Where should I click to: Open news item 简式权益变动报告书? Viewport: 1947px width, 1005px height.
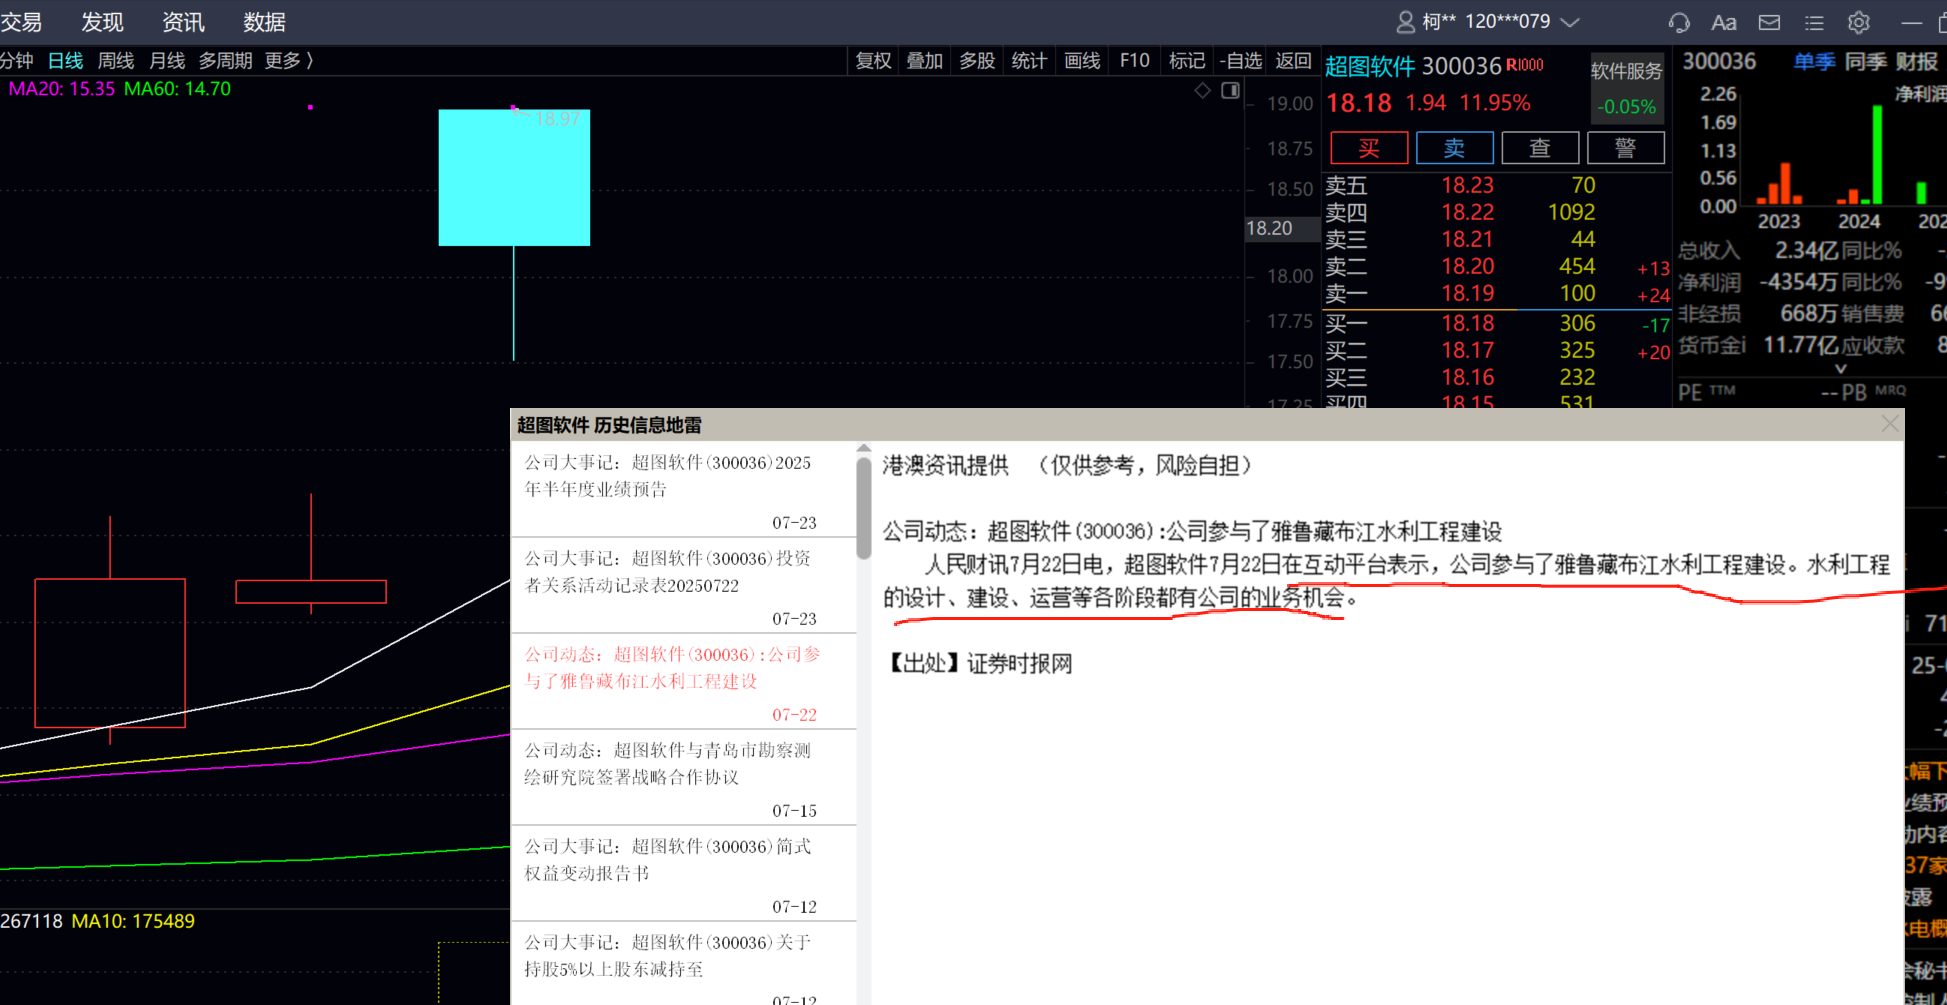tap(684, 875)
